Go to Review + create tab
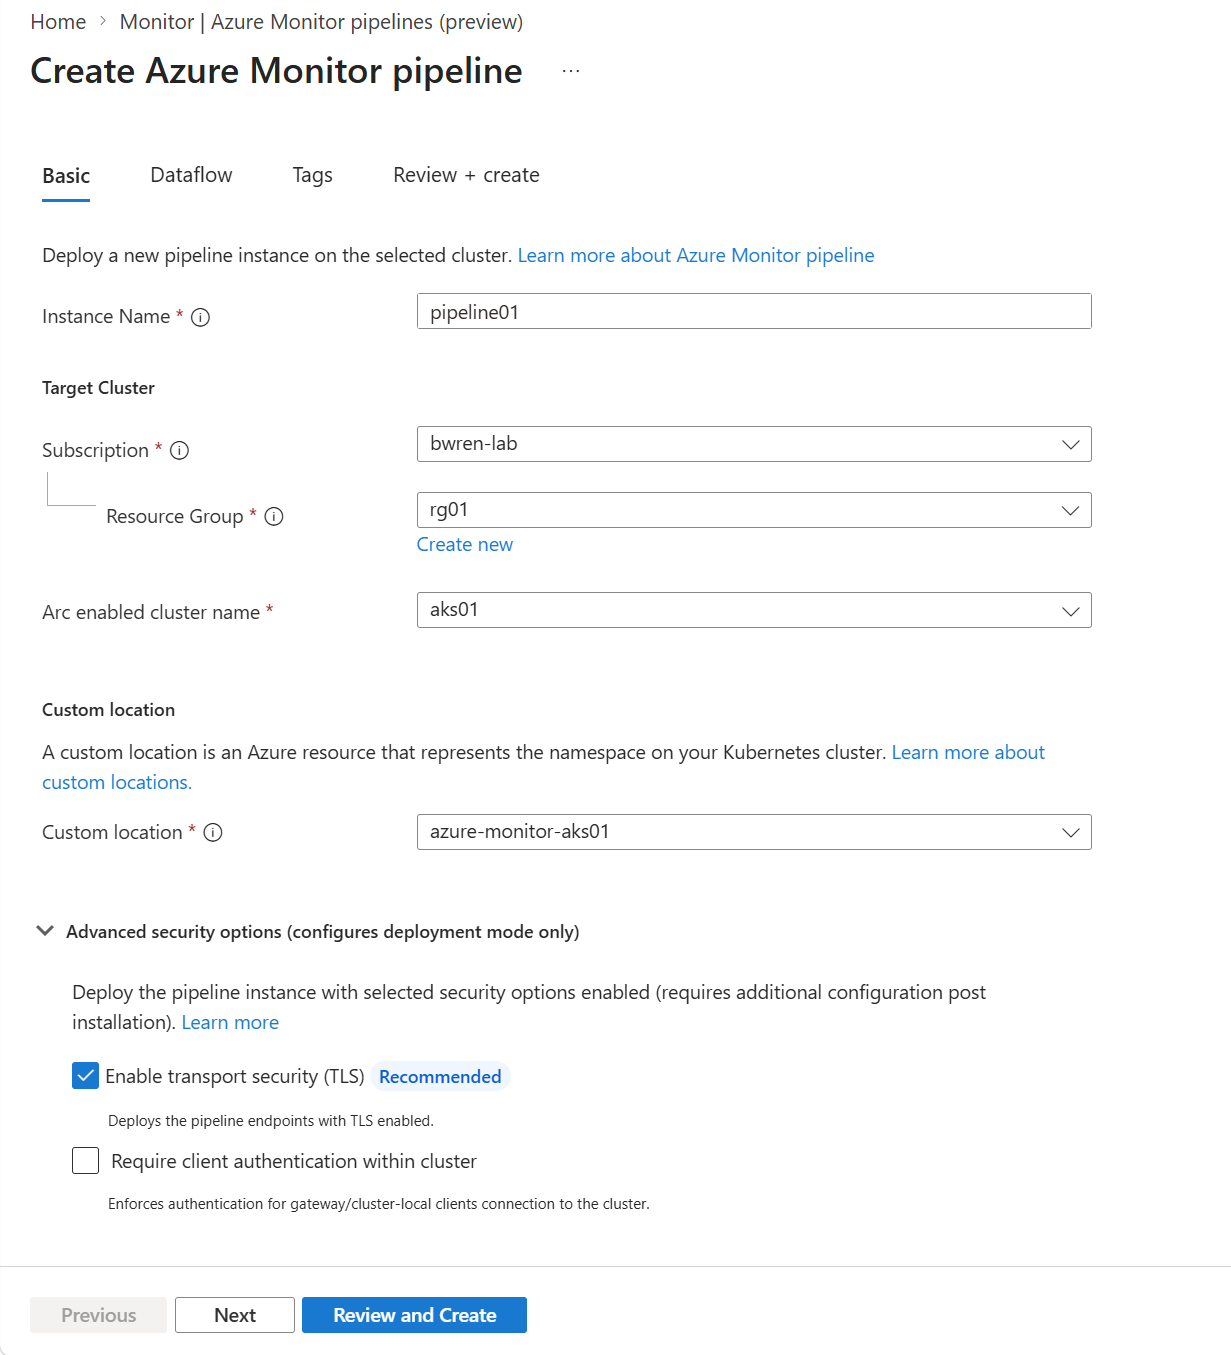This screenshot has width=1231, height=1355. (x=466, y=175)
